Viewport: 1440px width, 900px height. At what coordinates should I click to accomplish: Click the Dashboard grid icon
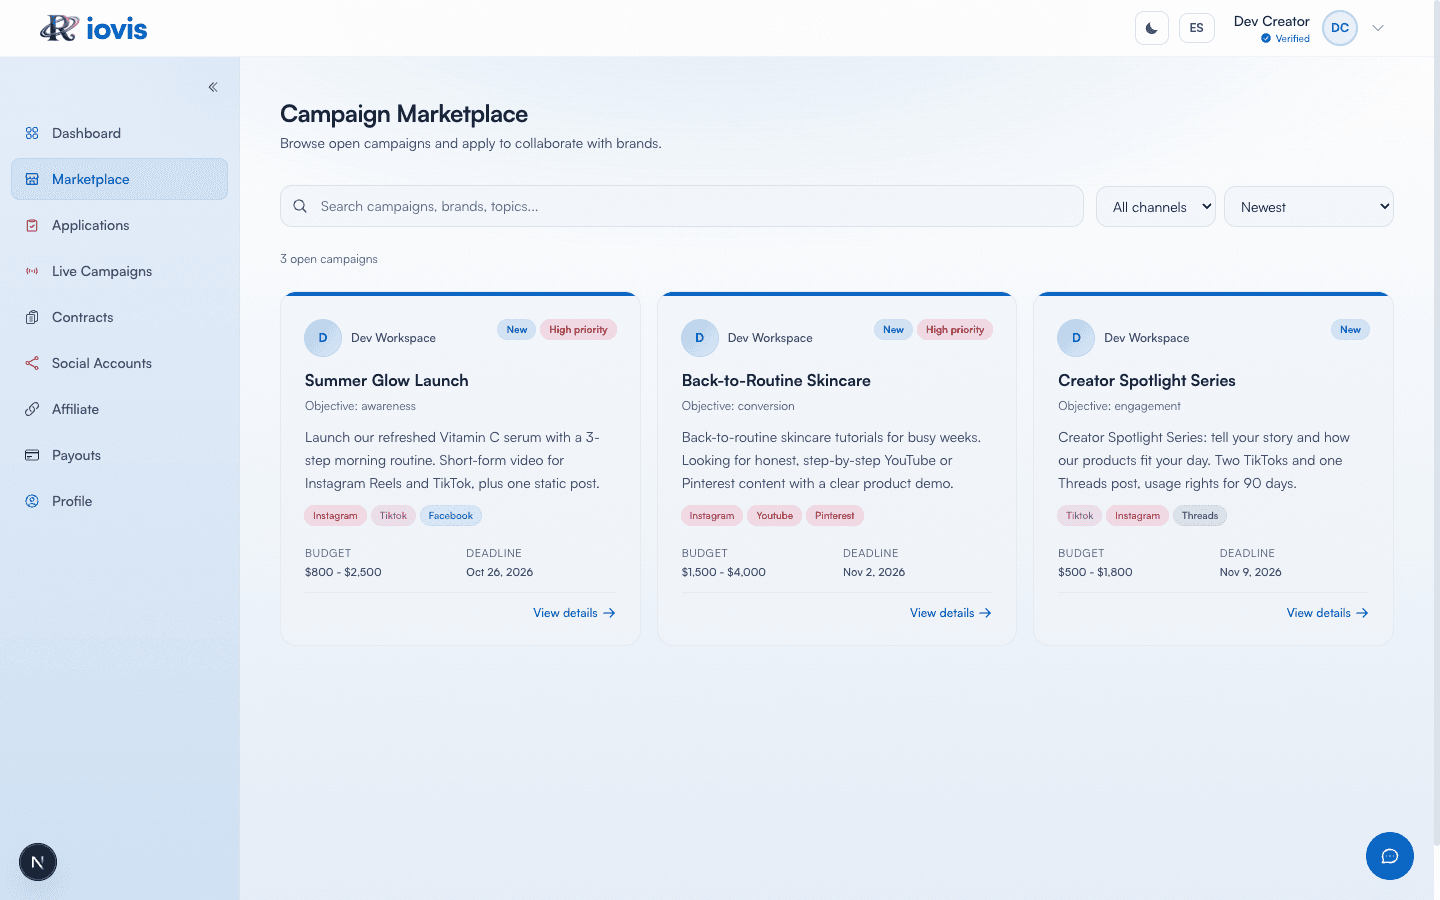32,133
